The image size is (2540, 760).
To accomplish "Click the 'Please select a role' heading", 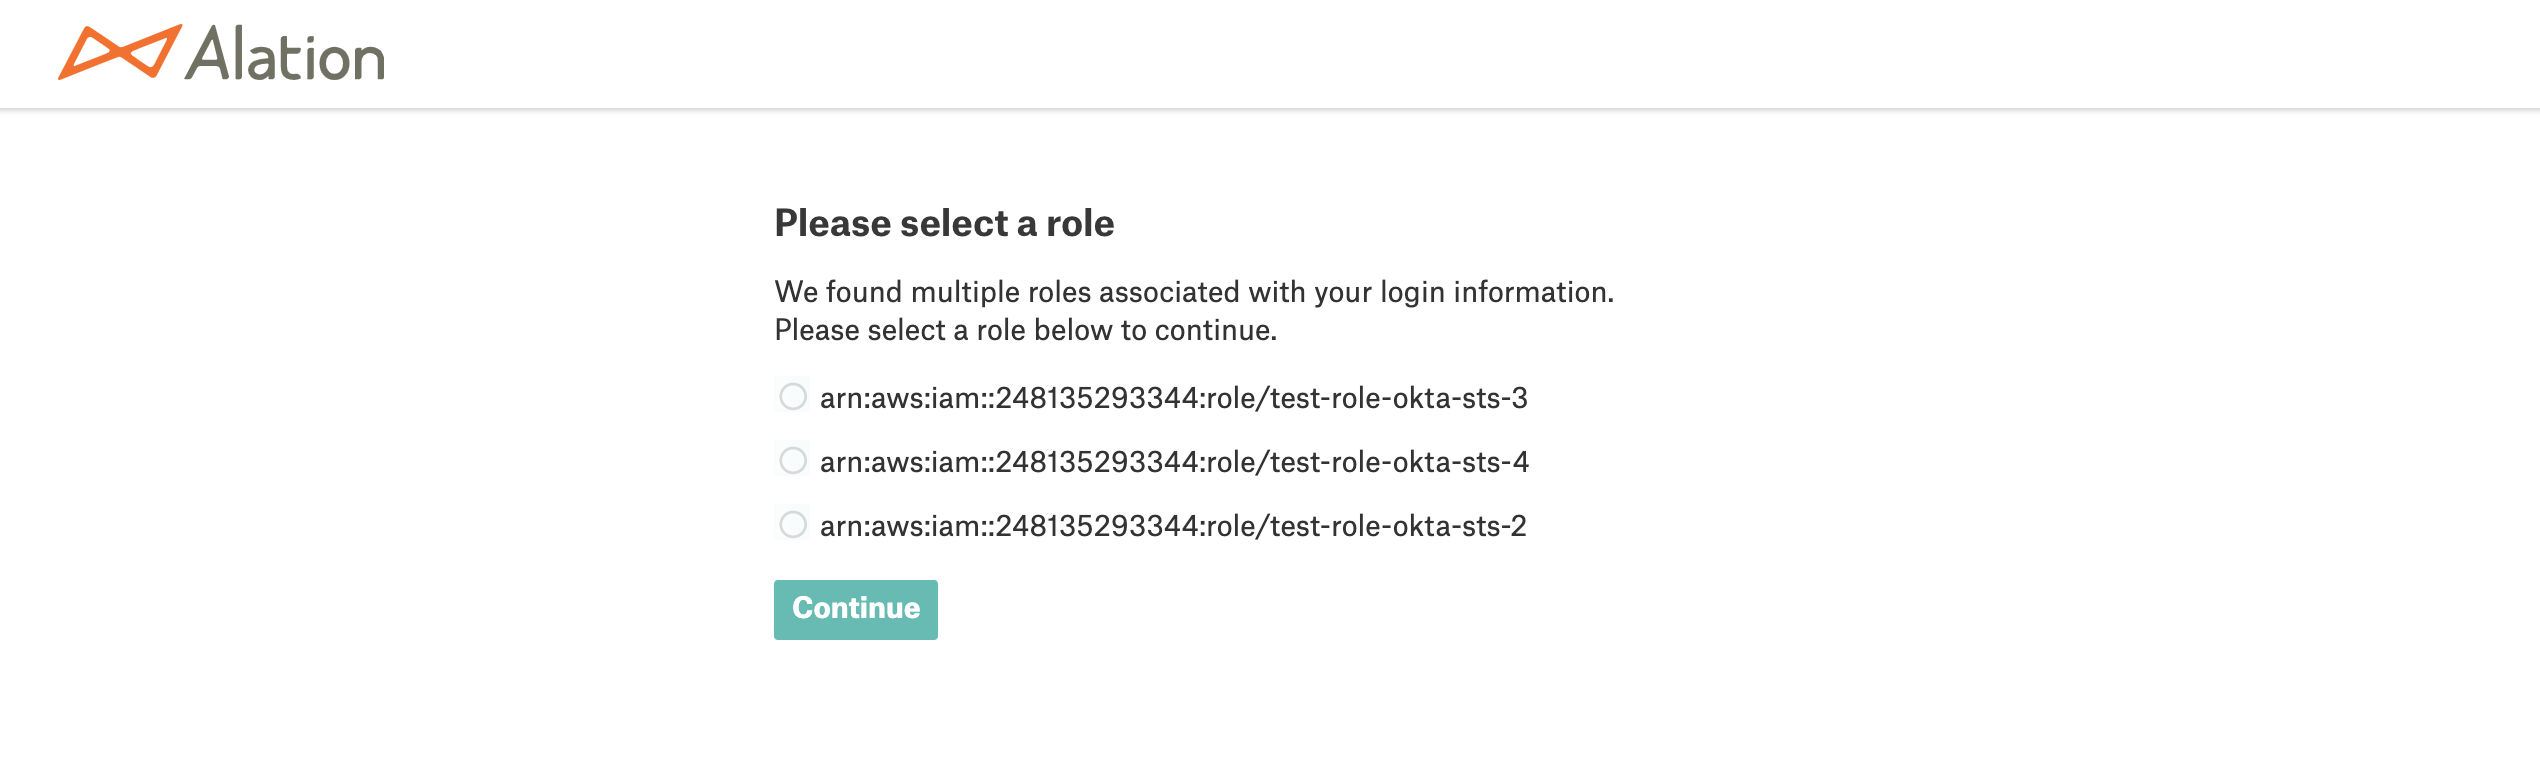I will pos(944,223).
